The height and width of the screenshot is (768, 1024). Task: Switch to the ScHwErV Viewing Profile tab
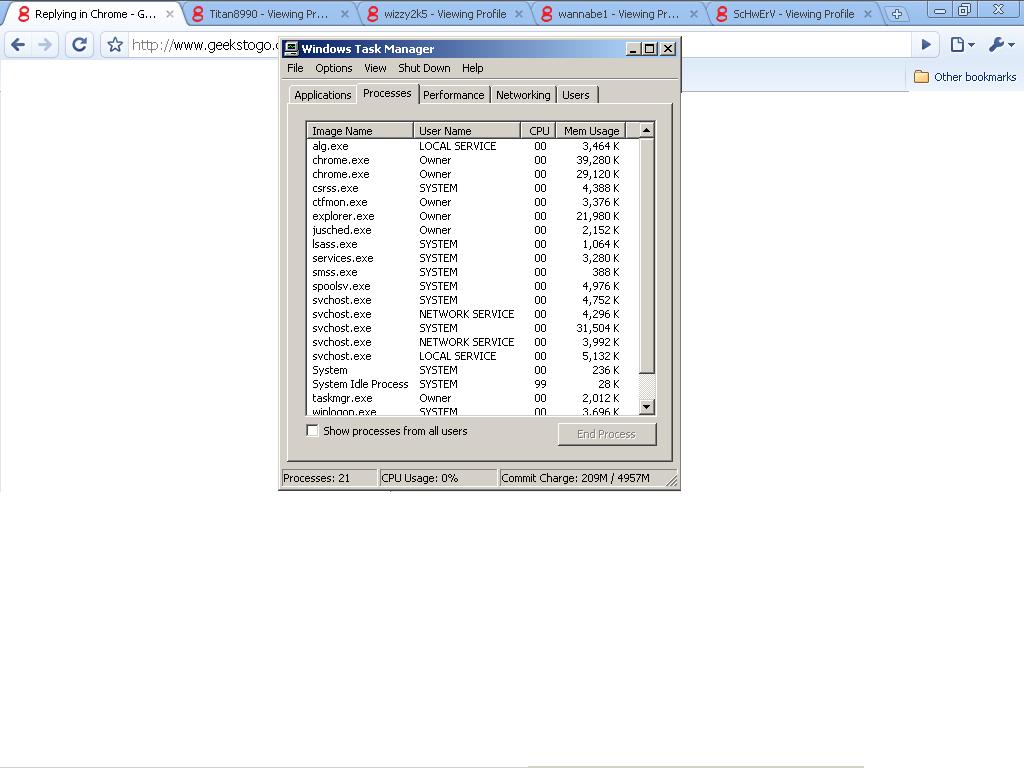(x=793, y=14)
